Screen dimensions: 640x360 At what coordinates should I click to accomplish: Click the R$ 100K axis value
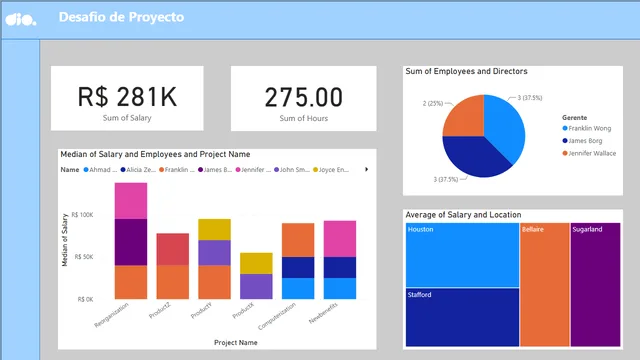point(82,215)
